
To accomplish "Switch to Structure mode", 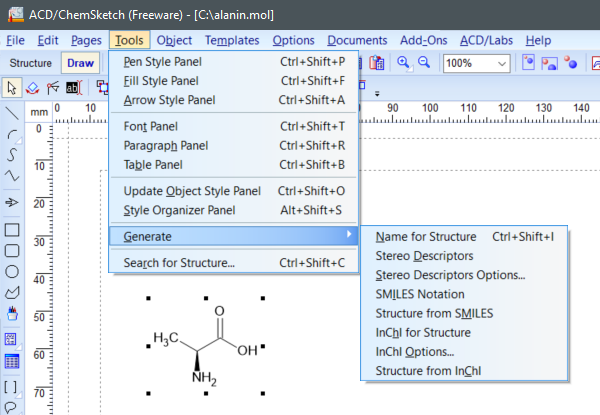I will pyautogui.click(x=31, y=63).
